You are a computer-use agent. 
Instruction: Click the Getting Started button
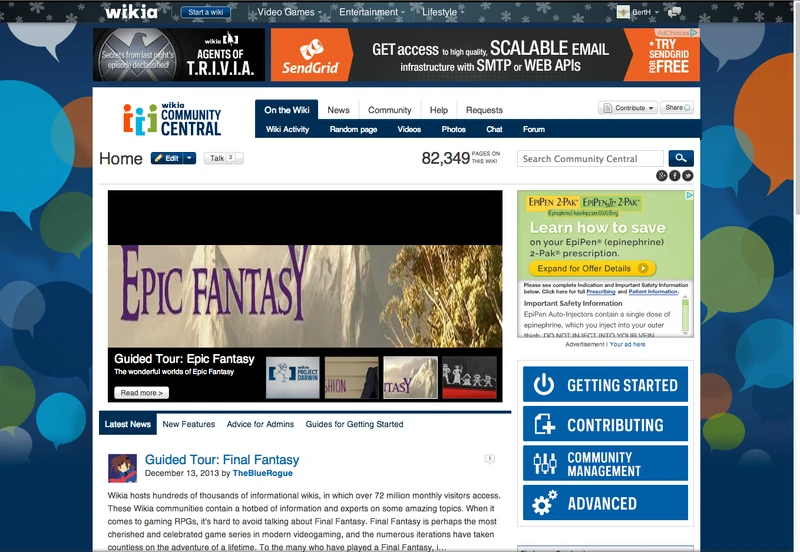click(x=605, y=385)
